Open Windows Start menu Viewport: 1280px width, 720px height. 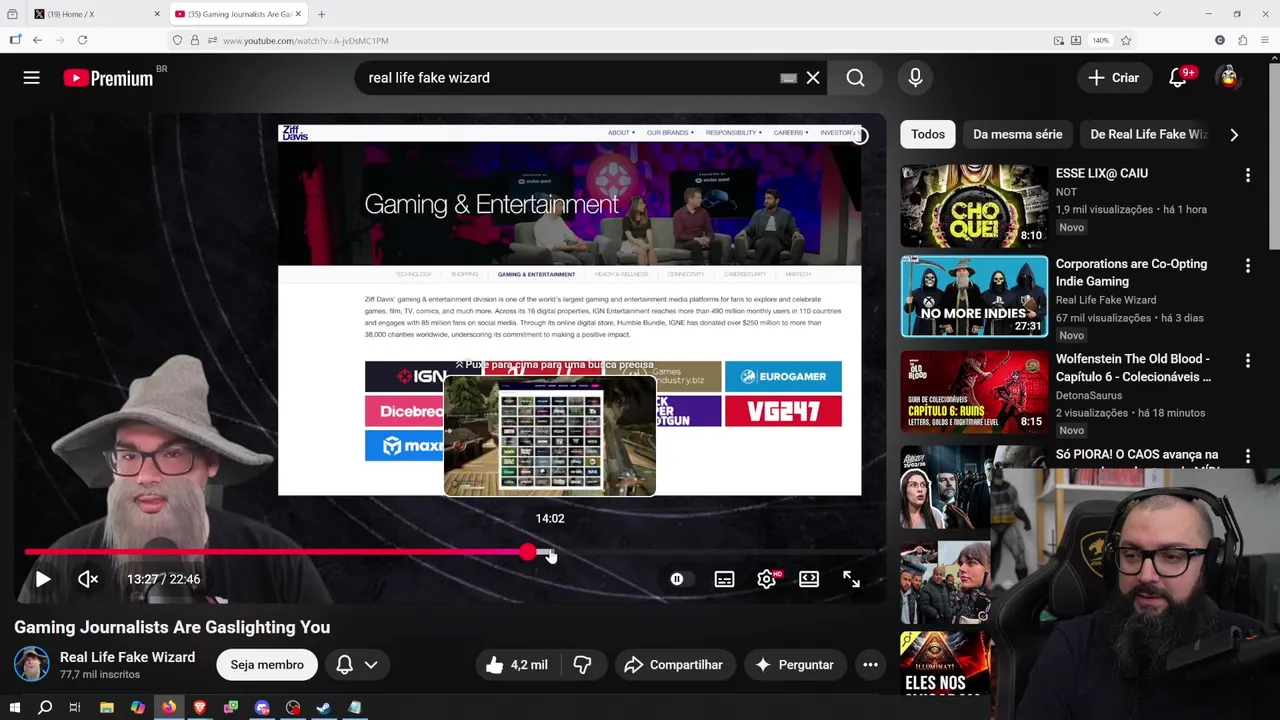coord(14,708)
